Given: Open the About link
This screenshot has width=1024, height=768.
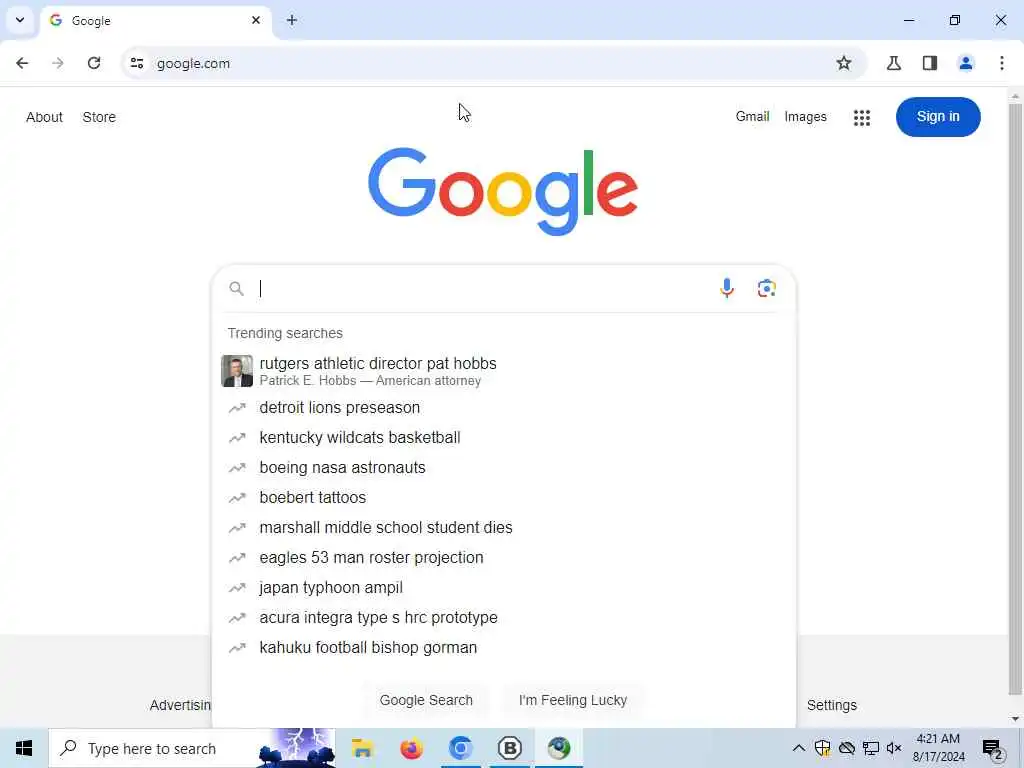Looking at the screenshot, I should 44,118.
